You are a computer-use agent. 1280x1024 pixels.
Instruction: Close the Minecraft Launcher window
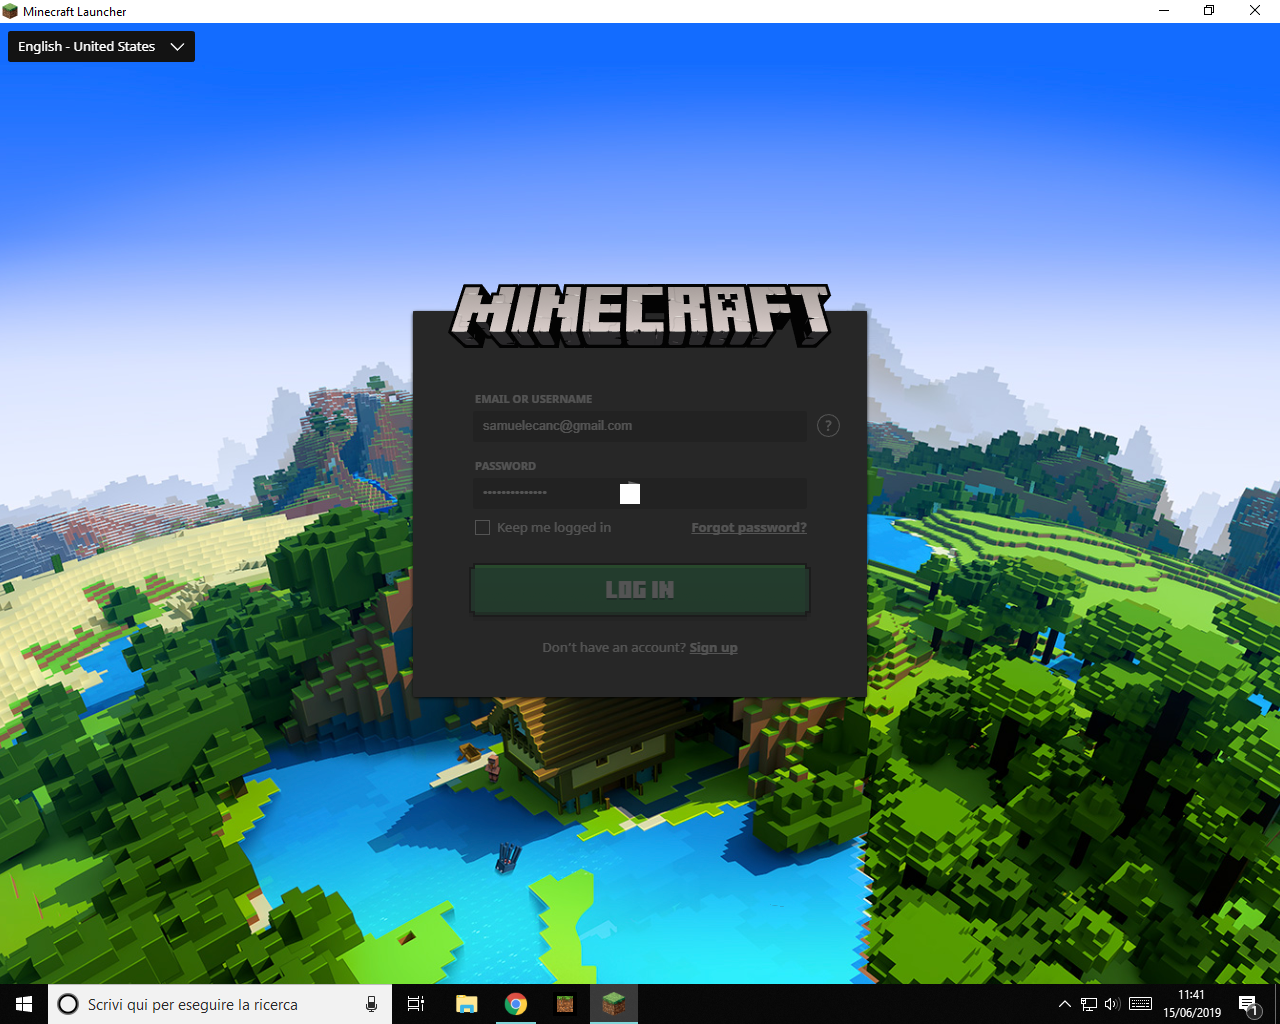[x=1255, y=11]
